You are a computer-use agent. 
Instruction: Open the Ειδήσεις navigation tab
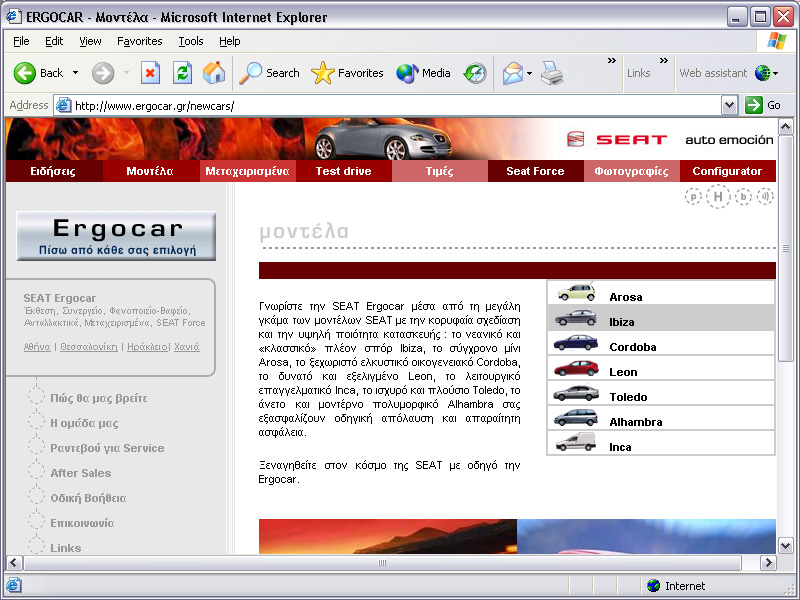coord(53,171)
